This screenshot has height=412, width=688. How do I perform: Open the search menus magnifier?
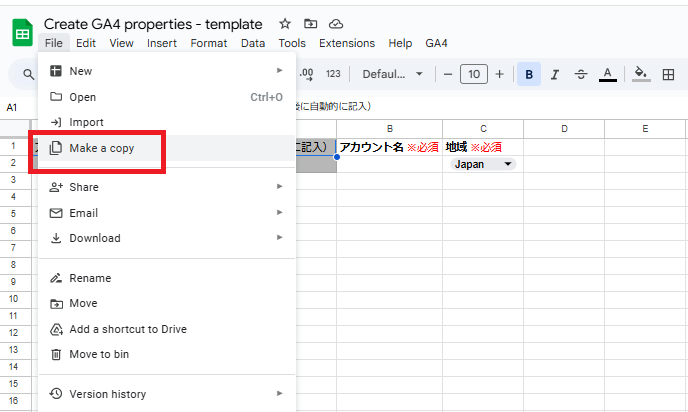pos(28,74)
